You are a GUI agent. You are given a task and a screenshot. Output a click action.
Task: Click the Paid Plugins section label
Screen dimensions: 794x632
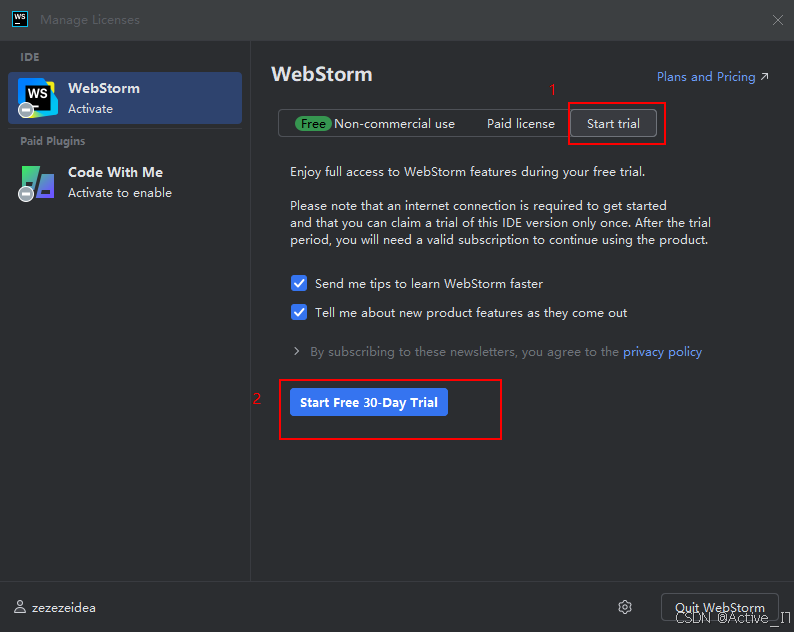pos(53,141)
